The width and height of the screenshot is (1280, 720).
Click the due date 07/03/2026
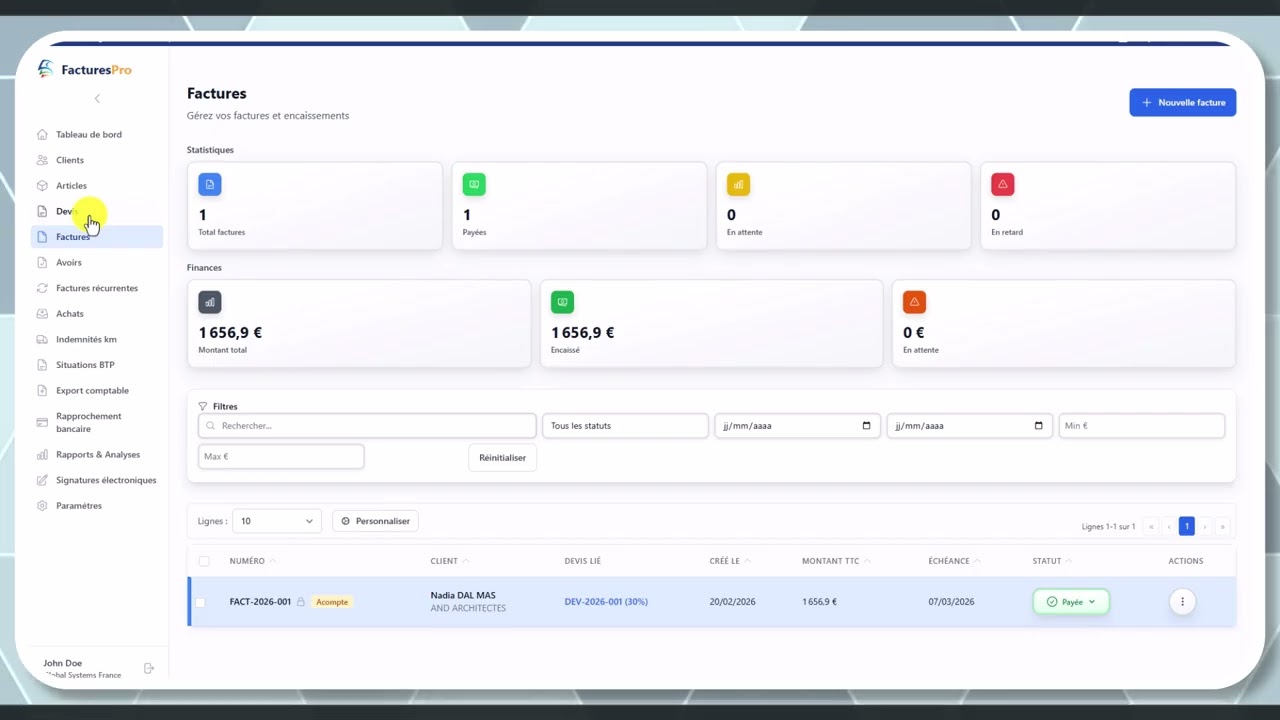coord(951,602)
